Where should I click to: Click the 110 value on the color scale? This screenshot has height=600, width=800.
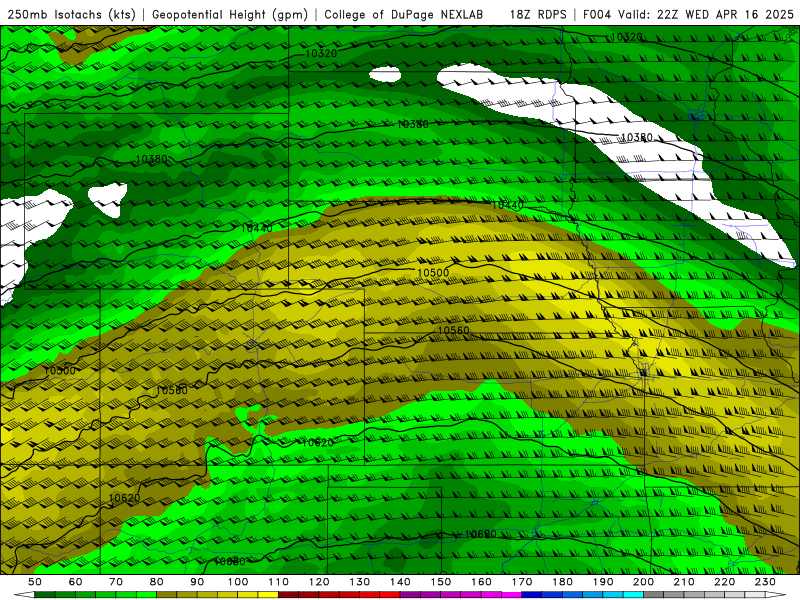(x=279, y=582)
